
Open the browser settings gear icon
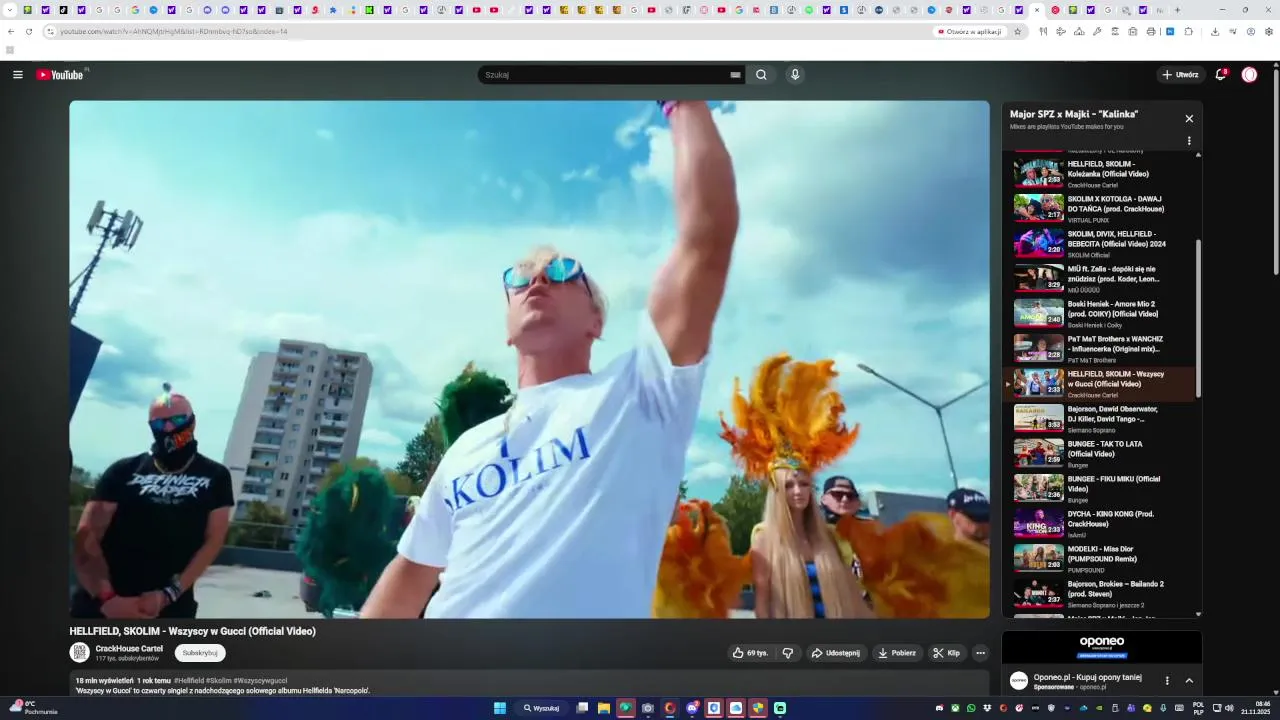(1269, 31)
